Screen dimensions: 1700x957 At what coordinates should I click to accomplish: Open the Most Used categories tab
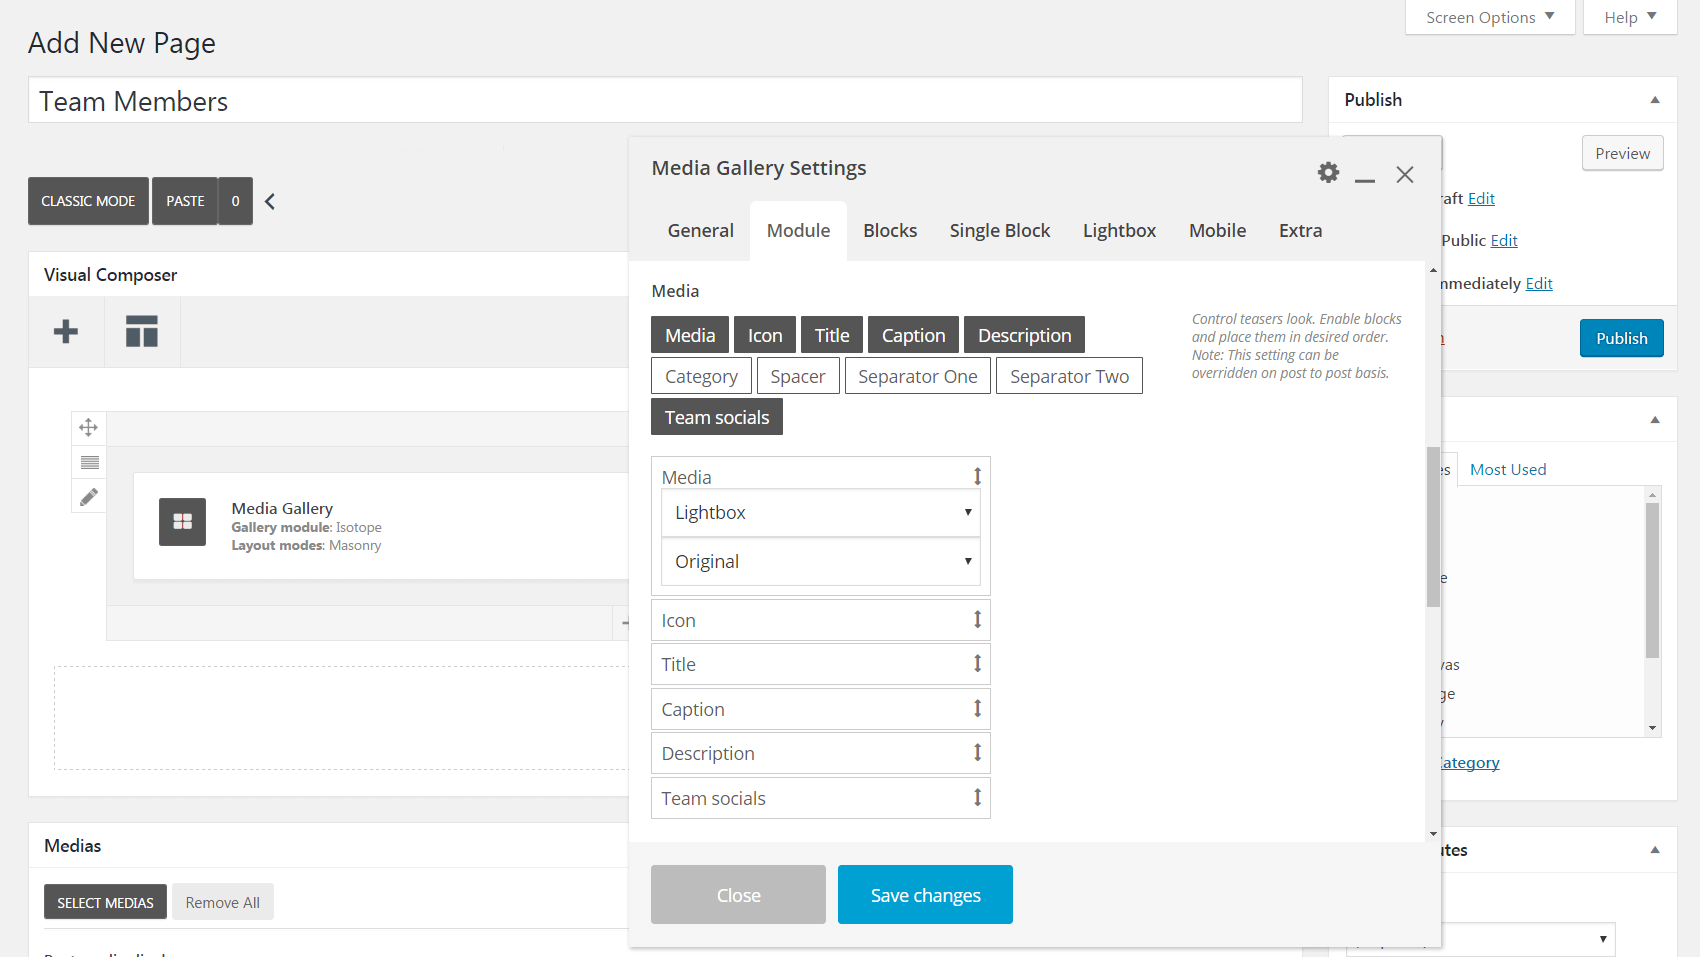coord(1508,469)
